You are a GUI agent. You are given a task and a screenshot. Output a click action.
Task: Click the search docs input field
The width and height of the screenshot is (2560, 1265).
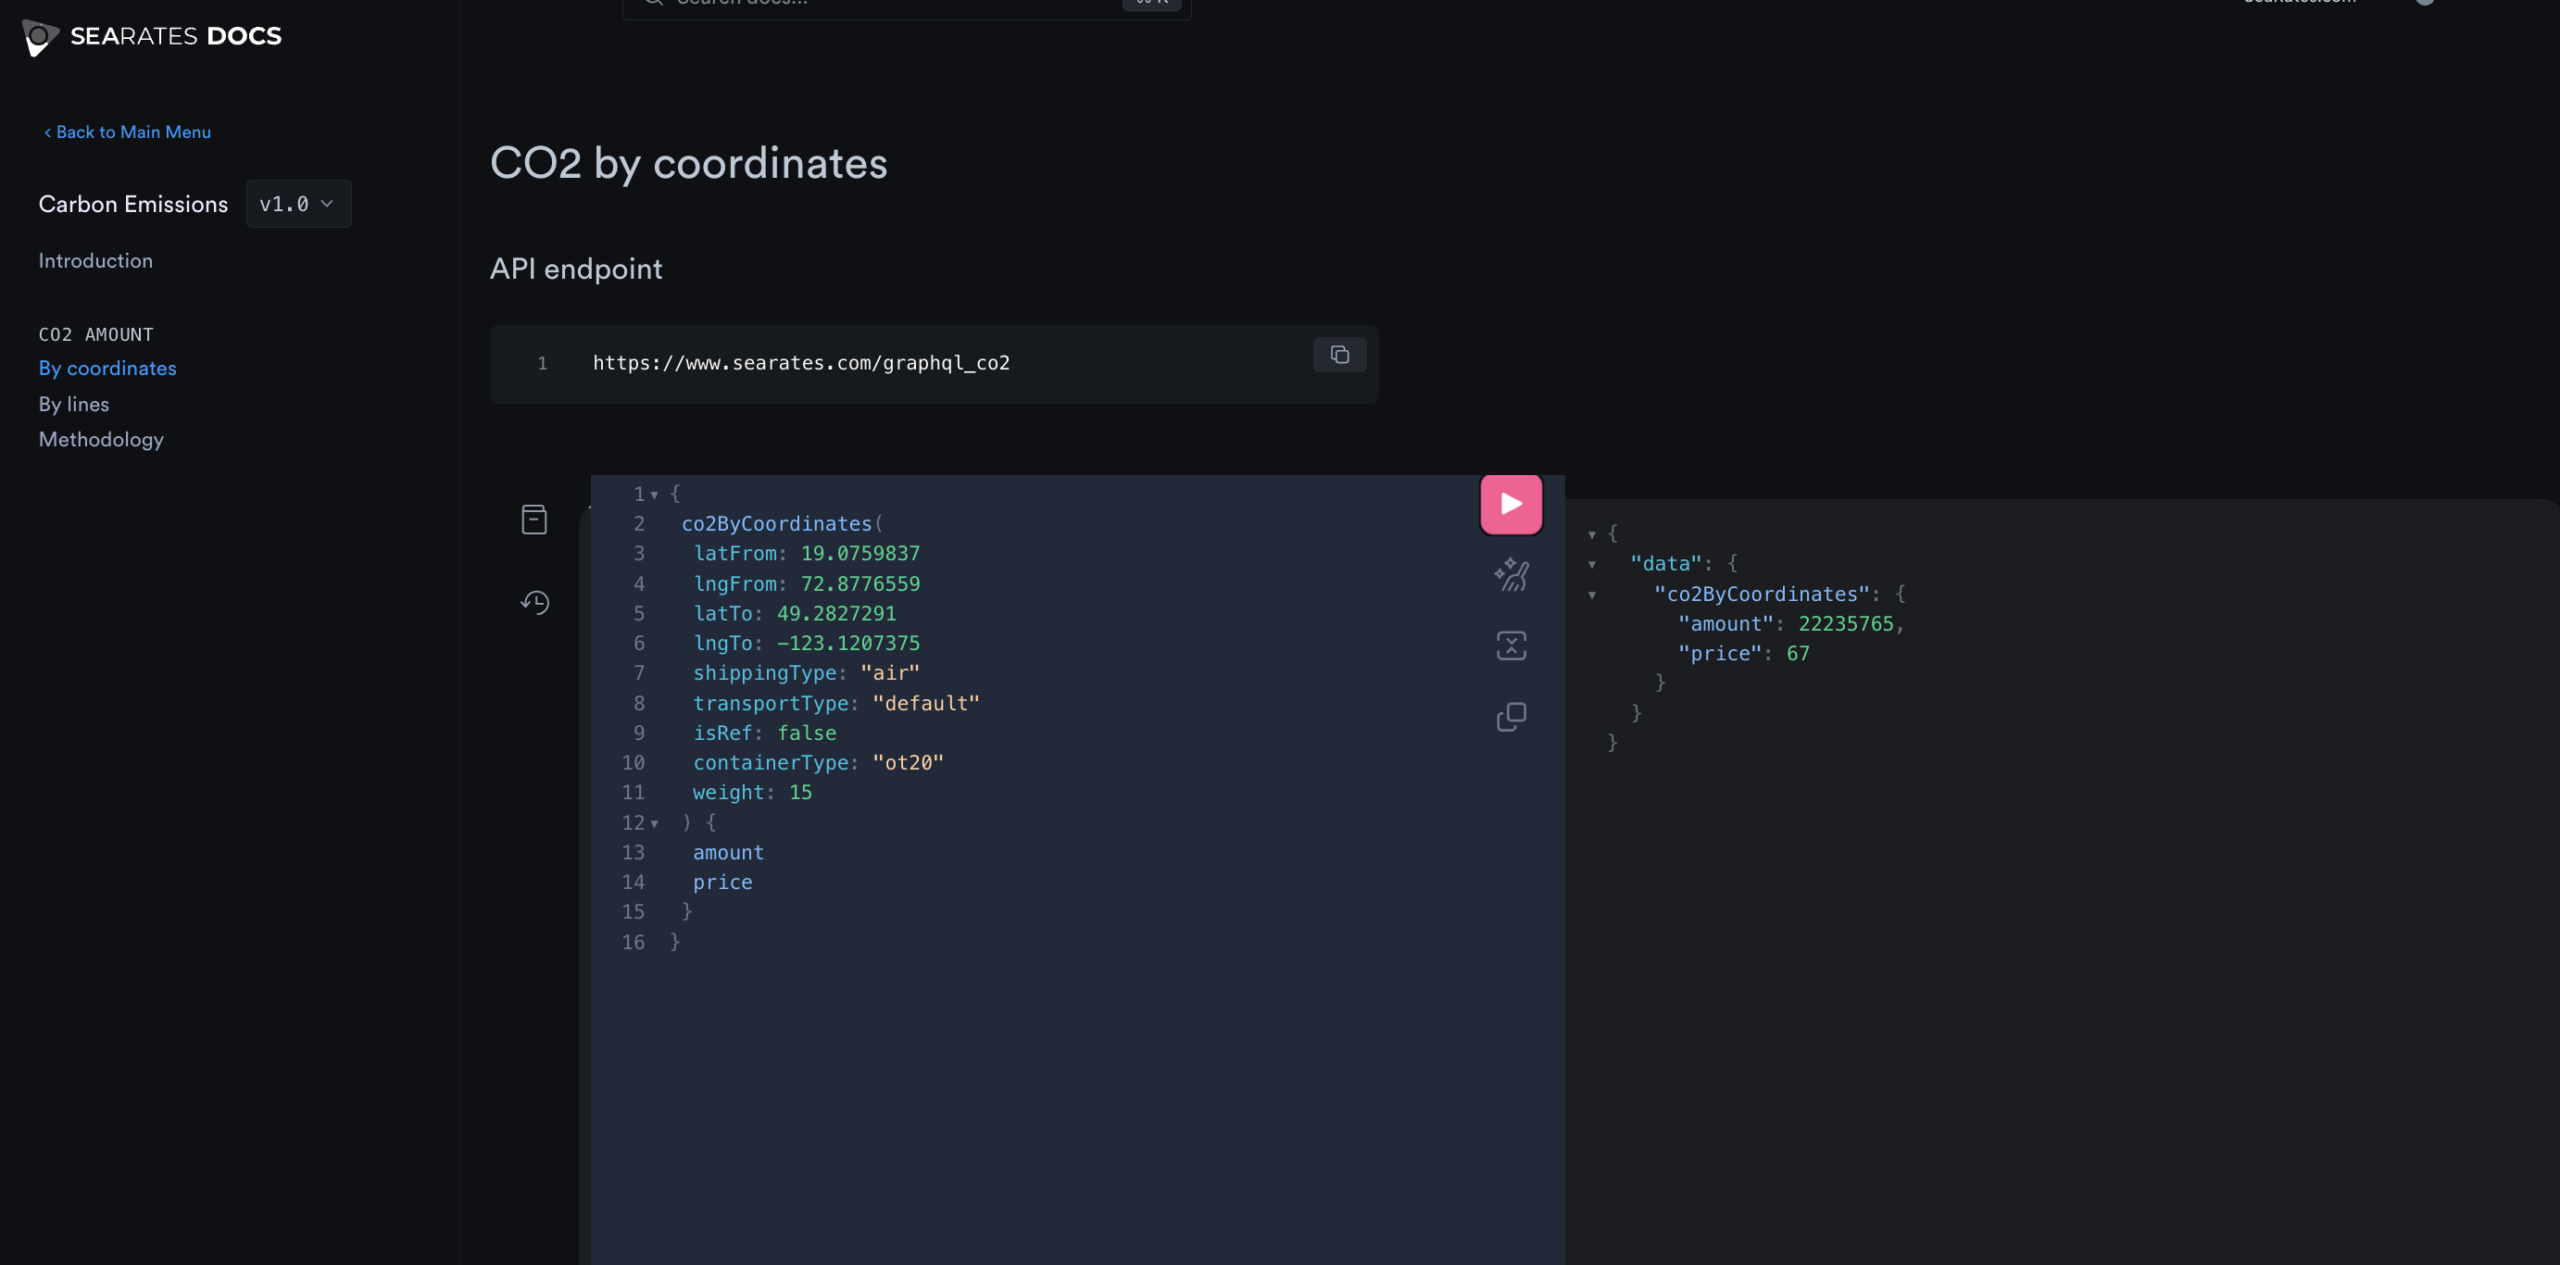click(906, 5)
